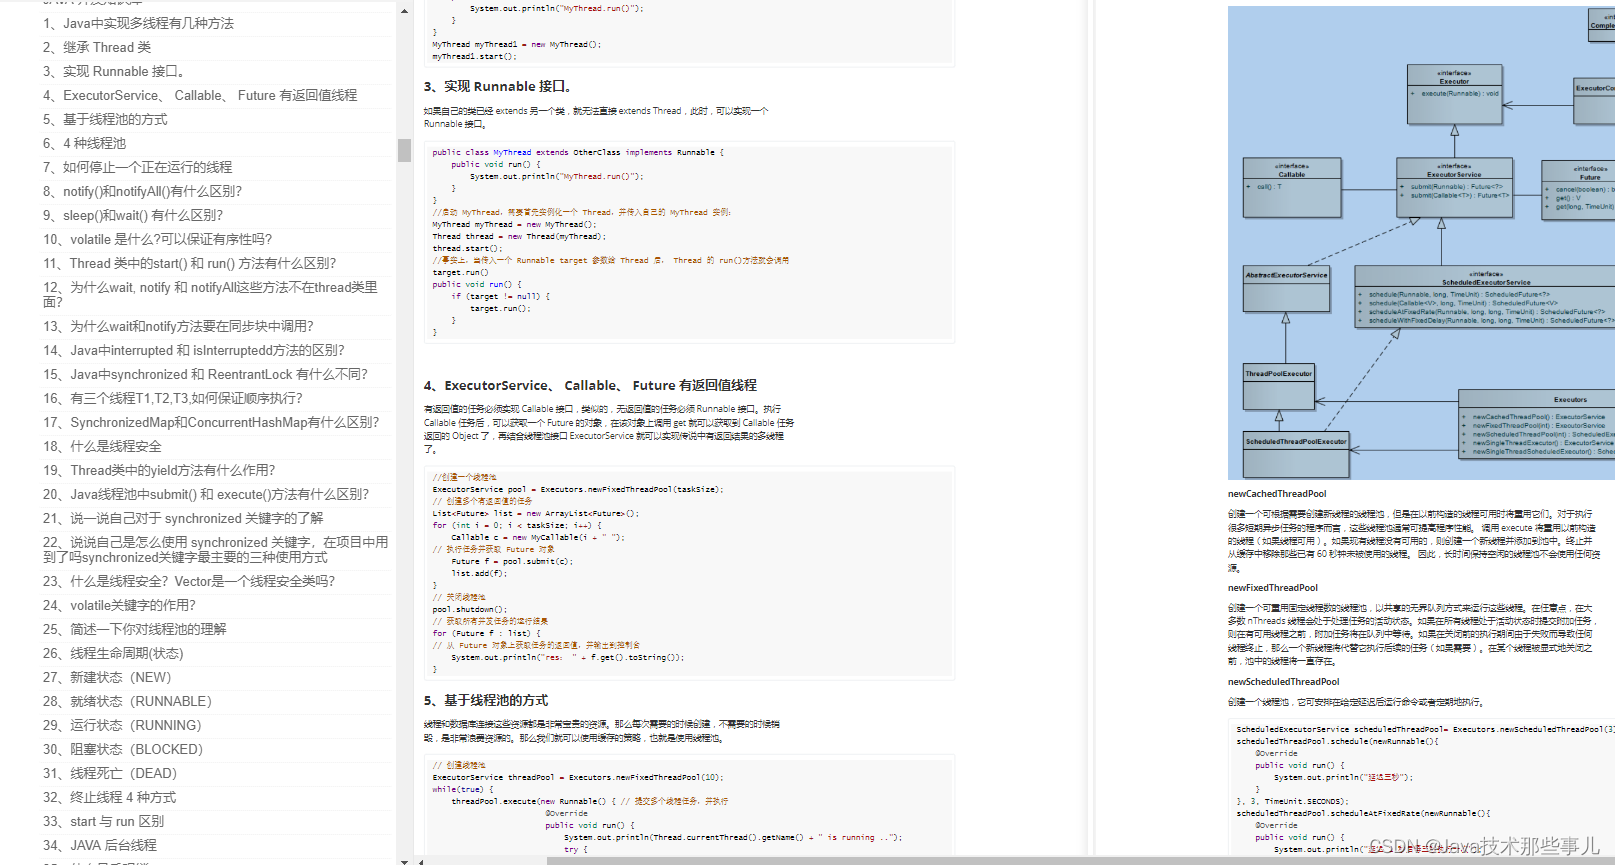Screen dimensions: 1615x865
Task: Click code line 'ExecutorService pool = Executors.newFixedThreadPool(taskSize);'
Action: (578, 489)
